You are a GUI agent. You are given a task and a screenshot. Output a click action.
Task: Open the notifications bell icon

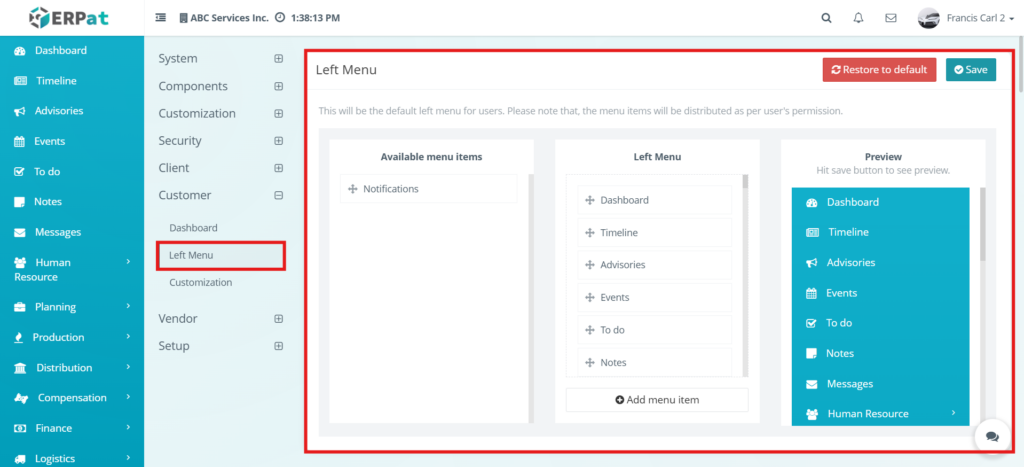click(x=858, y=18)
